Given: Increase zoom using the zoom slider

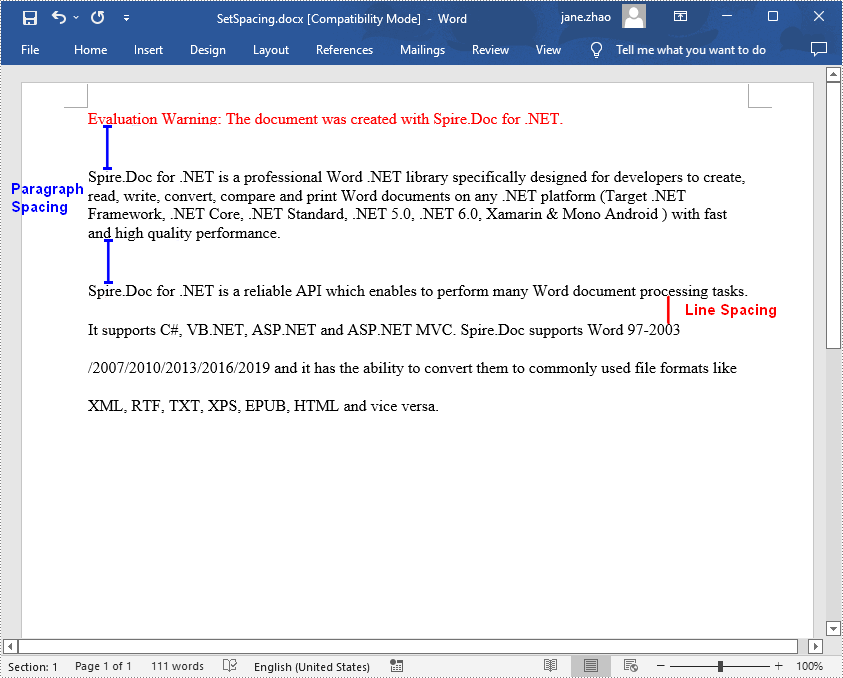Looking at the screenshot, I should pos(778,665).
